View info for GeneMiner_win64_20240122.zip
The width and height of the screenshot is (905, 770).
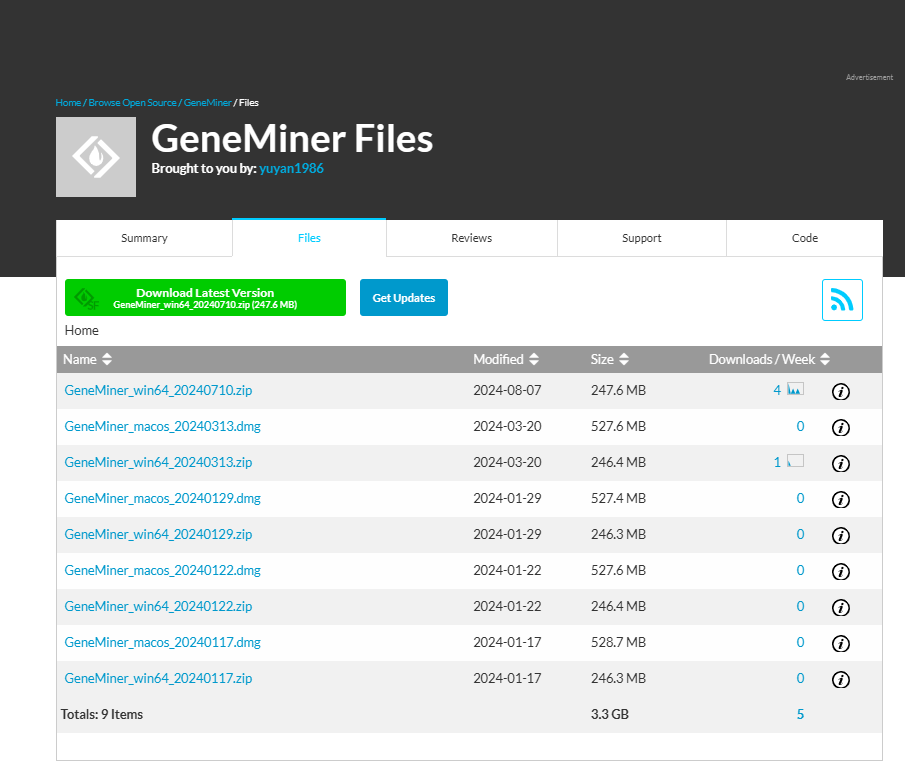pyautogui.click(x=840, y=607)
